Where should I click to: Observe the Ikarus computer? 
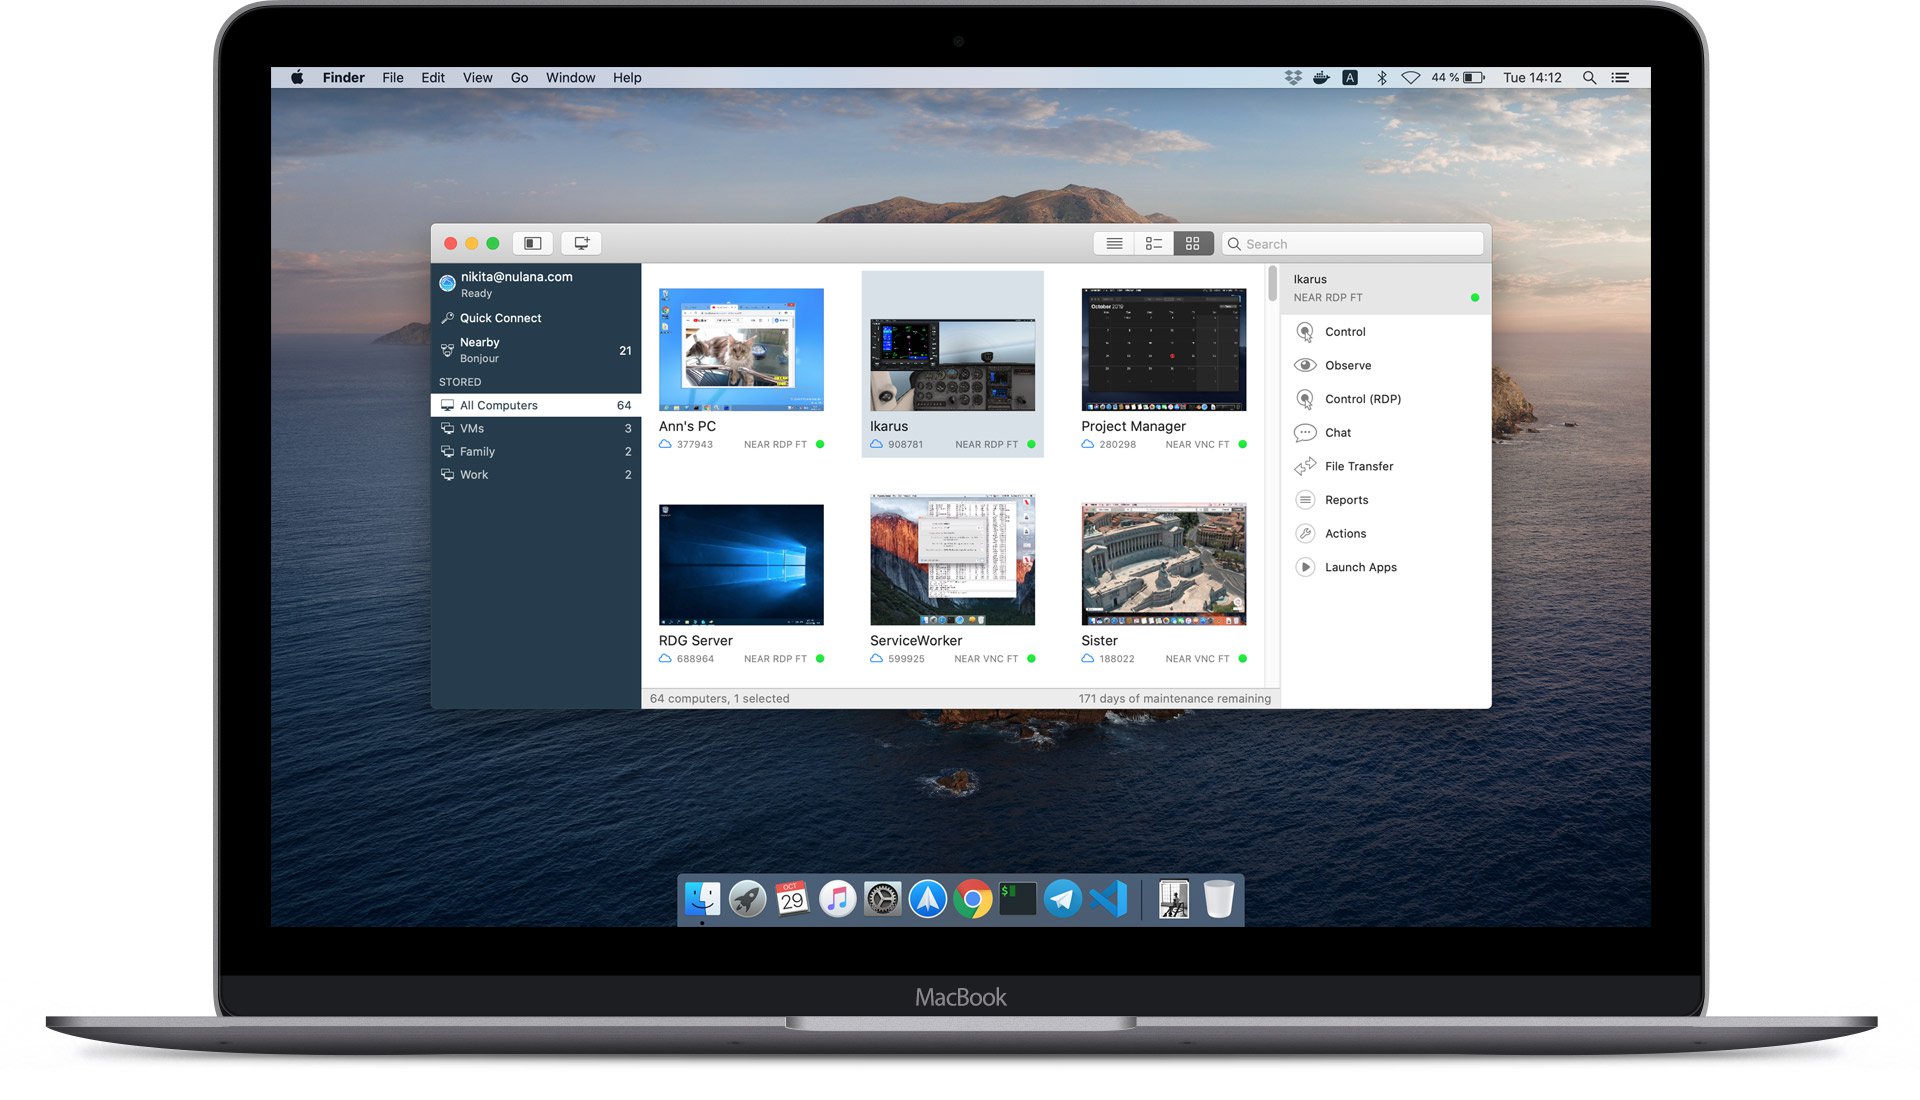(1347, 365)
